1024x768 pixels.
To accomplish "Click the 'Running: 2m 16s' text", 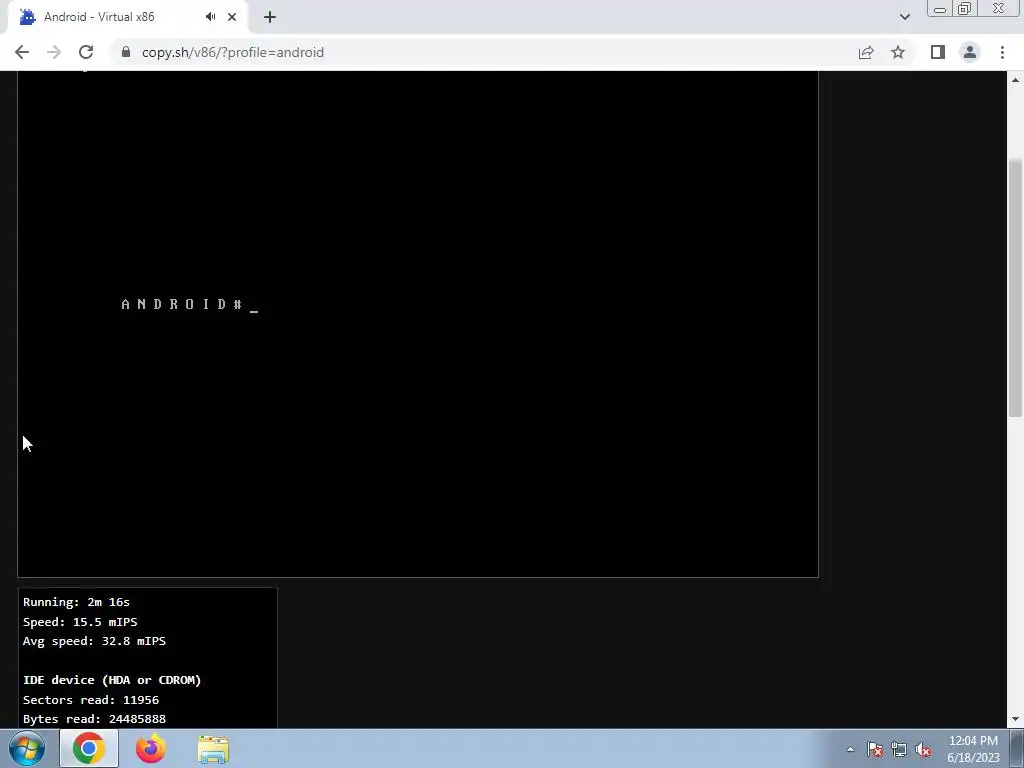I will tap(76, 602).
